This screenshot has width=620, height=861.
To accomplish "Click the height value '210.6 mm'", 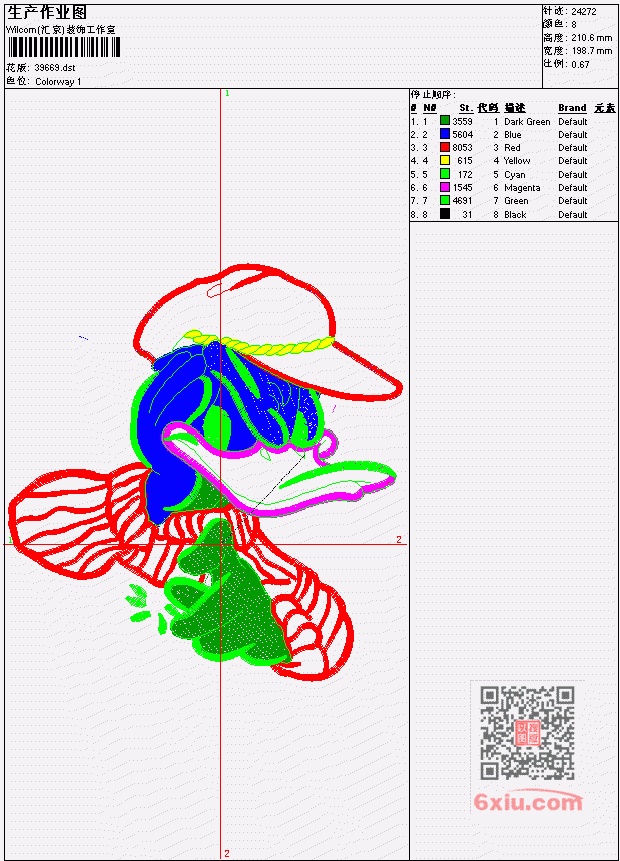I will tap(591, 38).
